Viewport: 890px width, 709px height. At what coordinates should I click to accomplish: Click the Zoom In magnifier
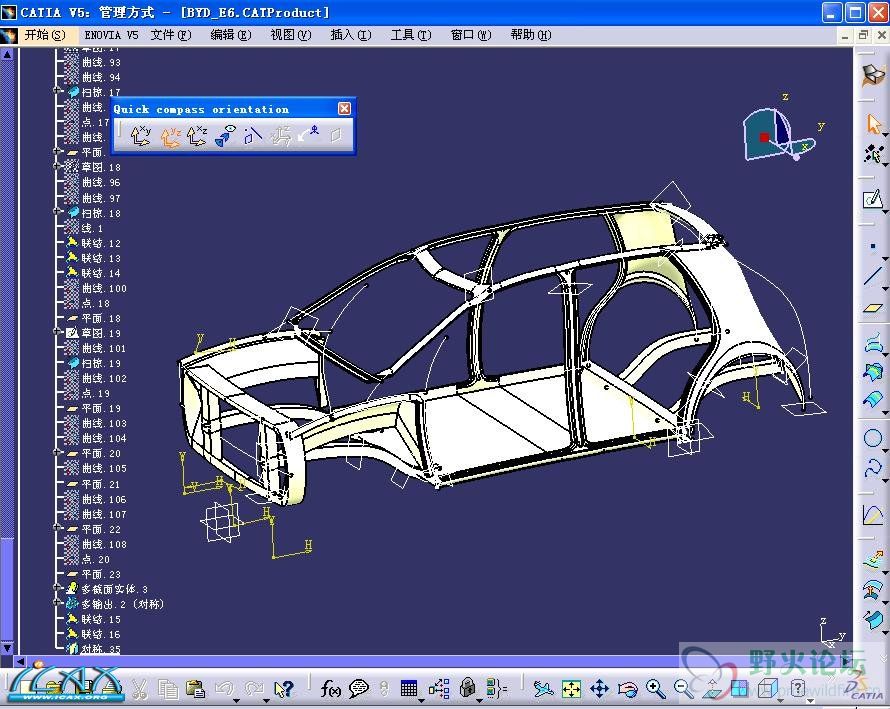(x=656, y=689)
